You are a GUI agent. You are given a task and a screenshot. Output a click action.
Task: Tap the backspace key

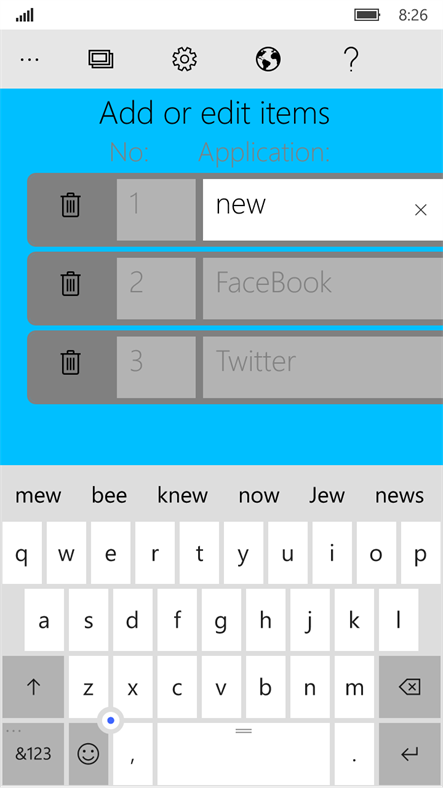[409, 687]
